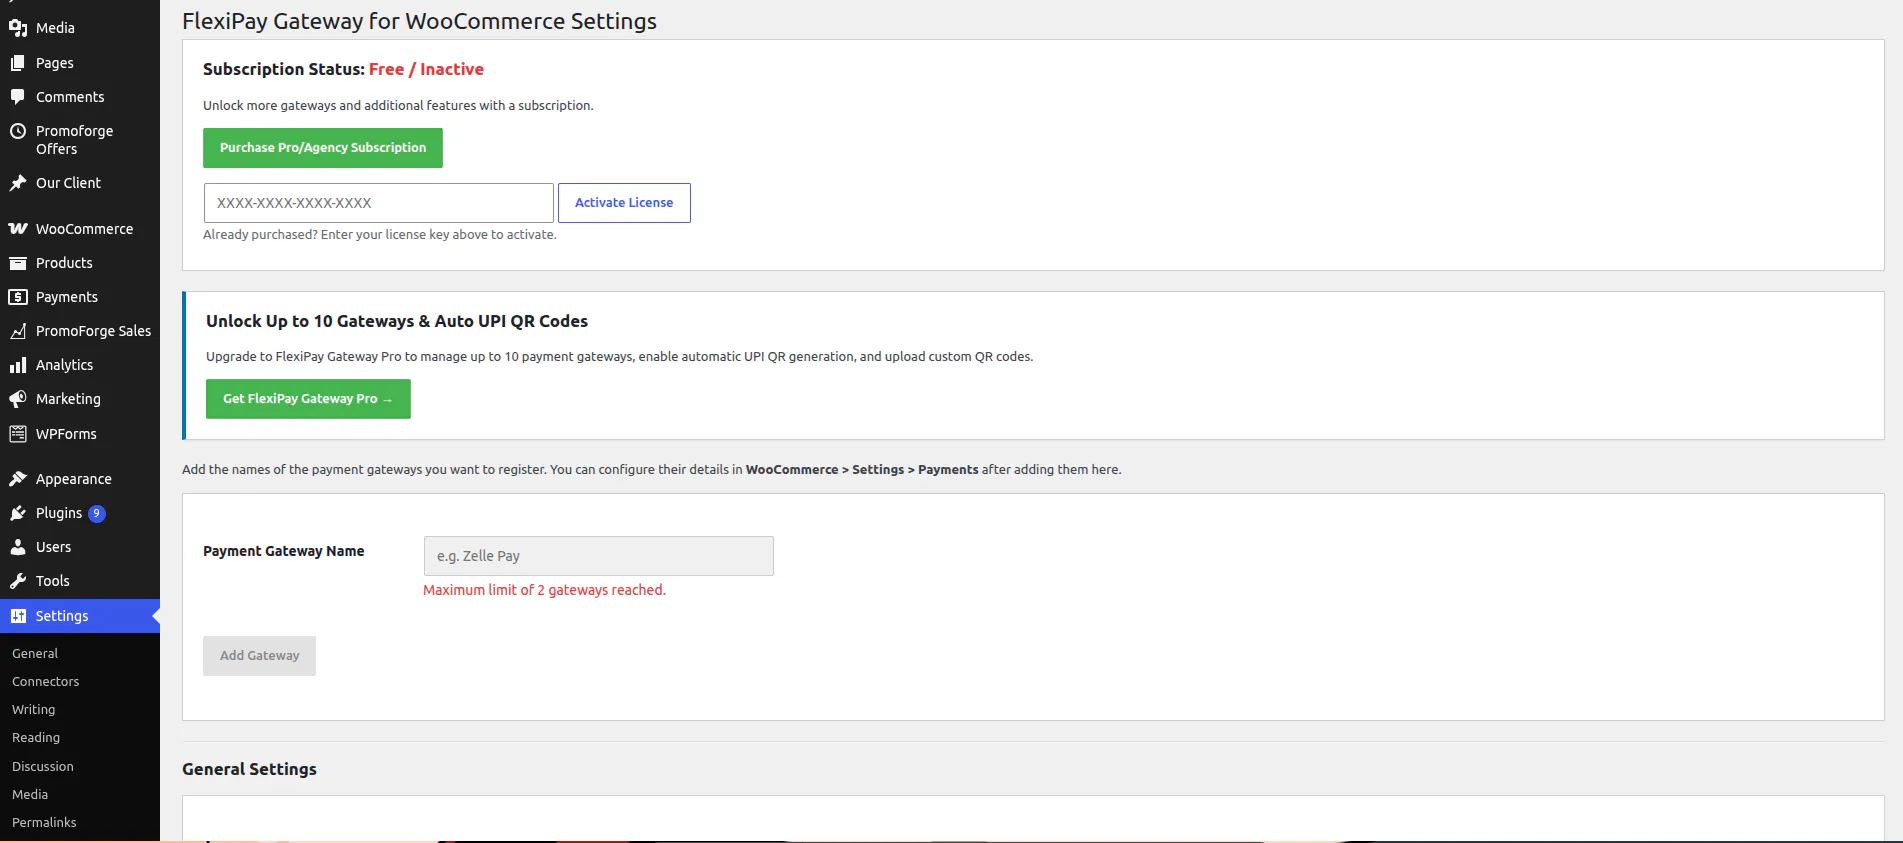Click the WooCommerce logo icon
The width and height of the screenshot is (1903, 843).
[18, 229]
